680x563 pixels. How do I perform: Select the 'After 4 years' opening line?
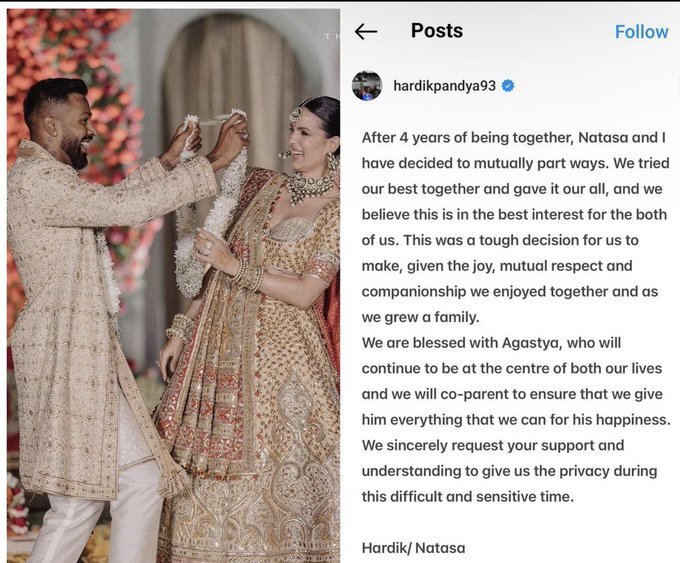coord(513,137)
